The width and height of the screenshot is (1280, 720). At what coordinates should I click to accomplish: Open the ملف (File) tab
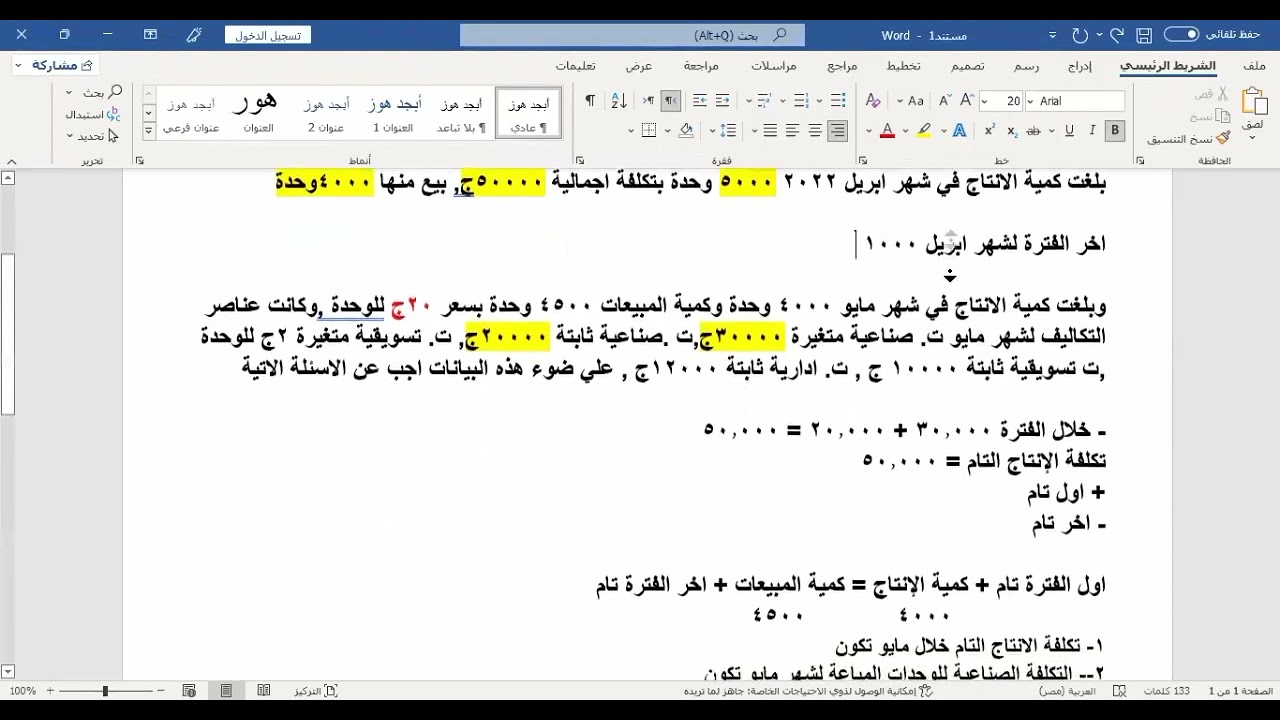[x=1255, y=66]
